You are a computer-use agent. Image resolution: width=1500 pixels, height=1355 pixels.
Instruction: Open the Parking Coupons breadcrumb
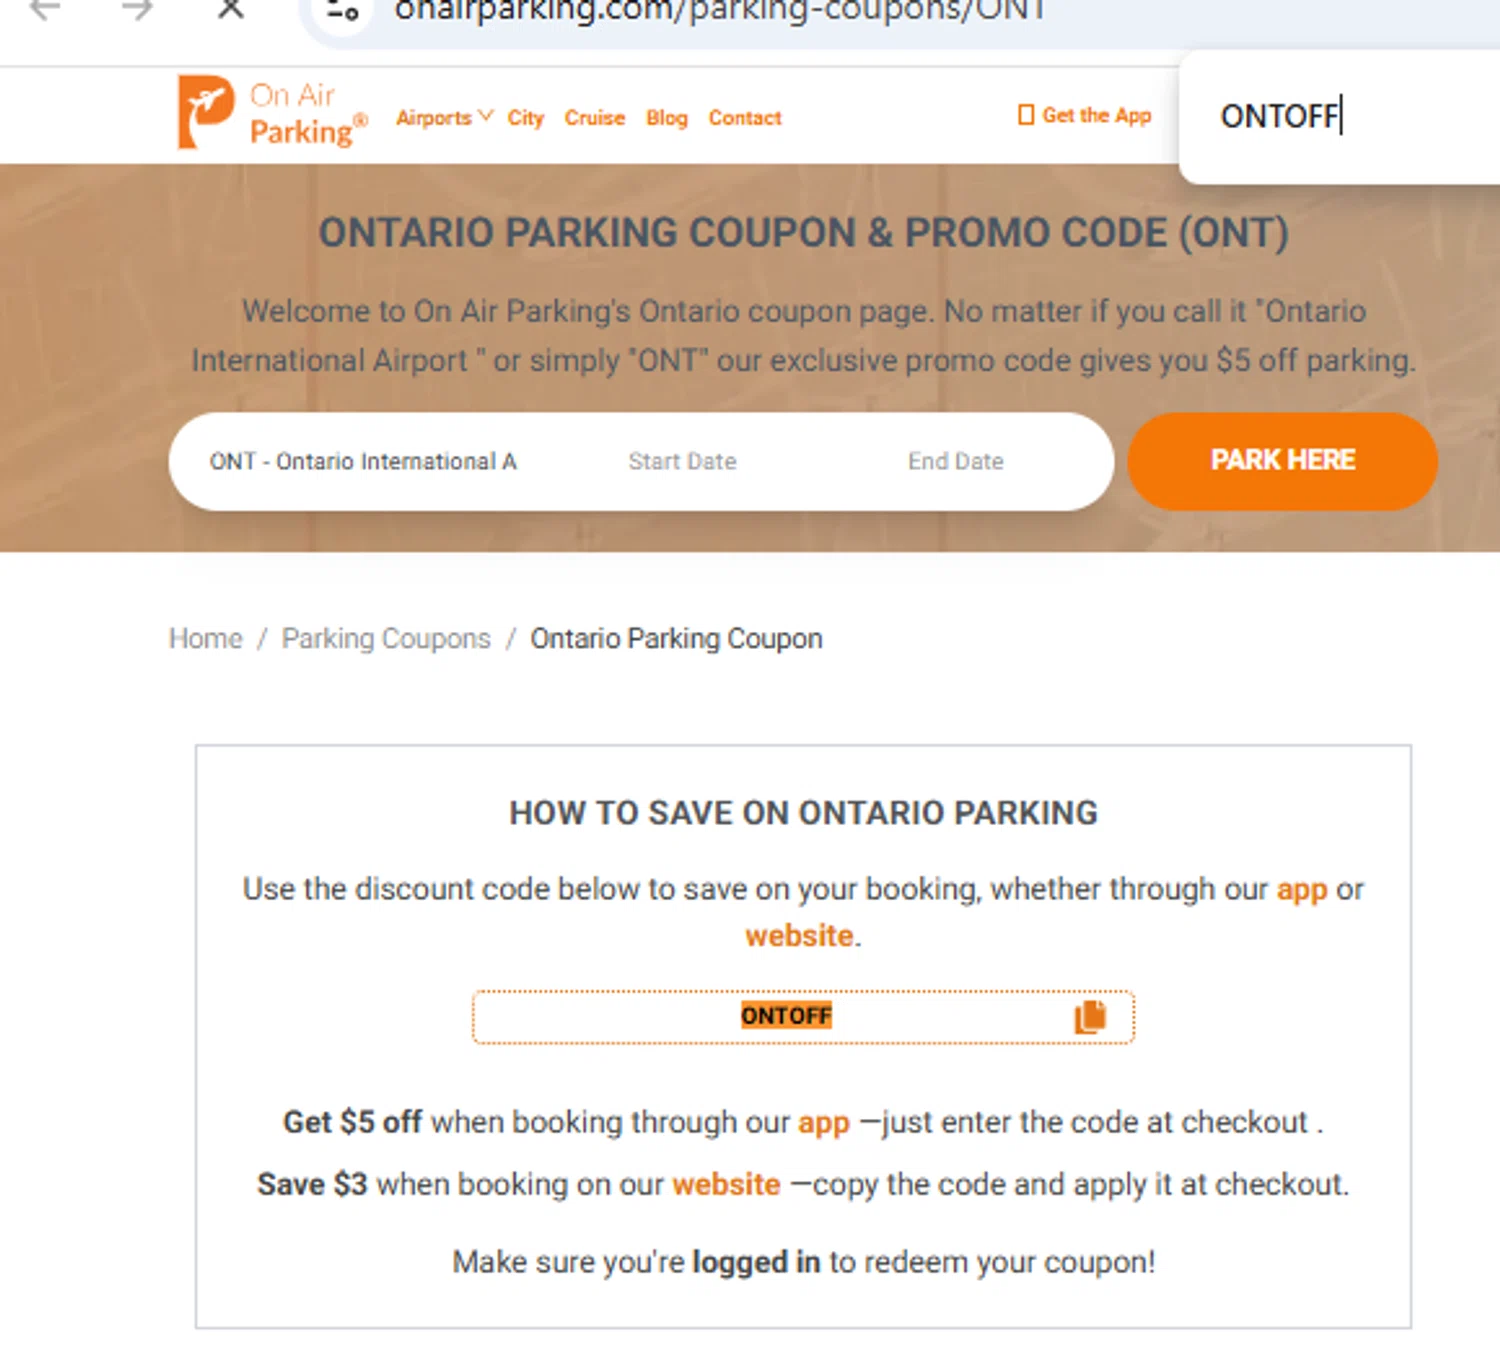(386, 638)
